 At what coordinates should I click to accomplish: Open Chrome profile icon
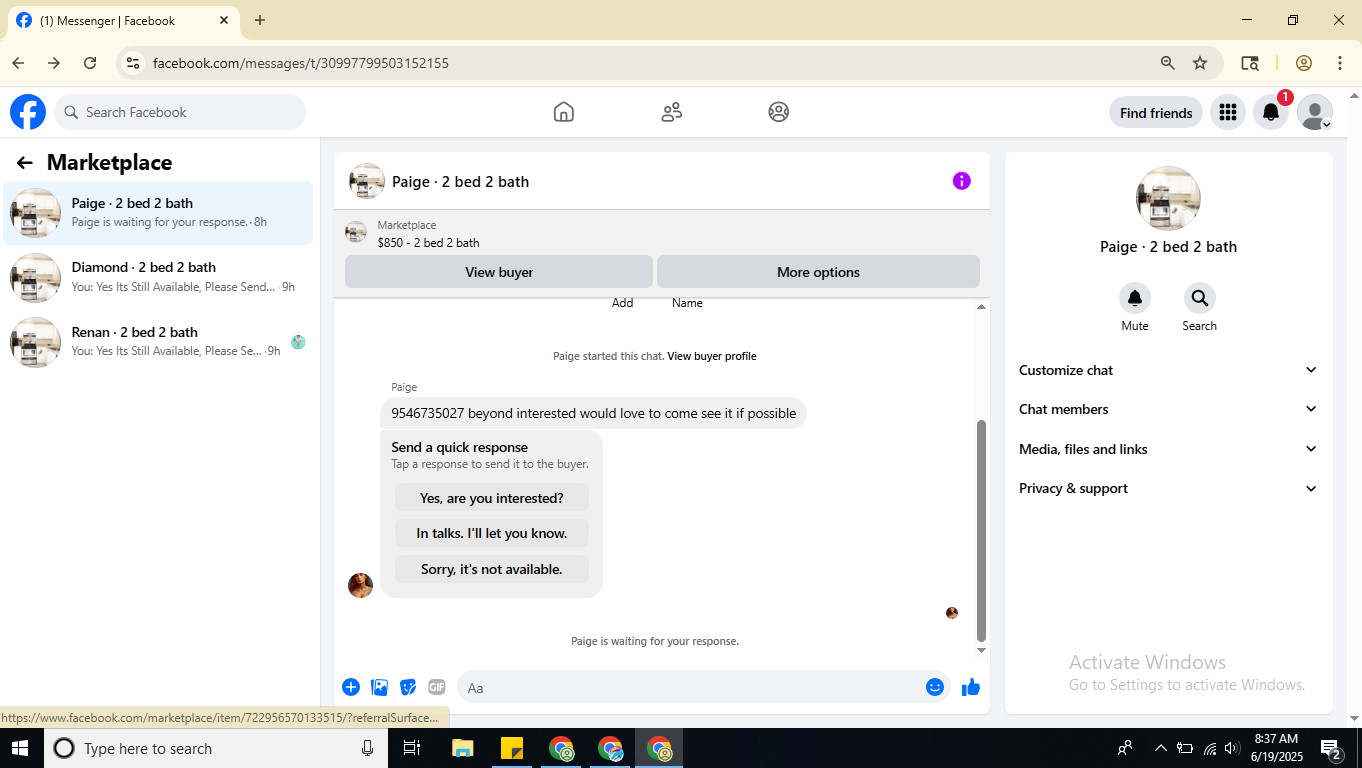point(1304,63)
